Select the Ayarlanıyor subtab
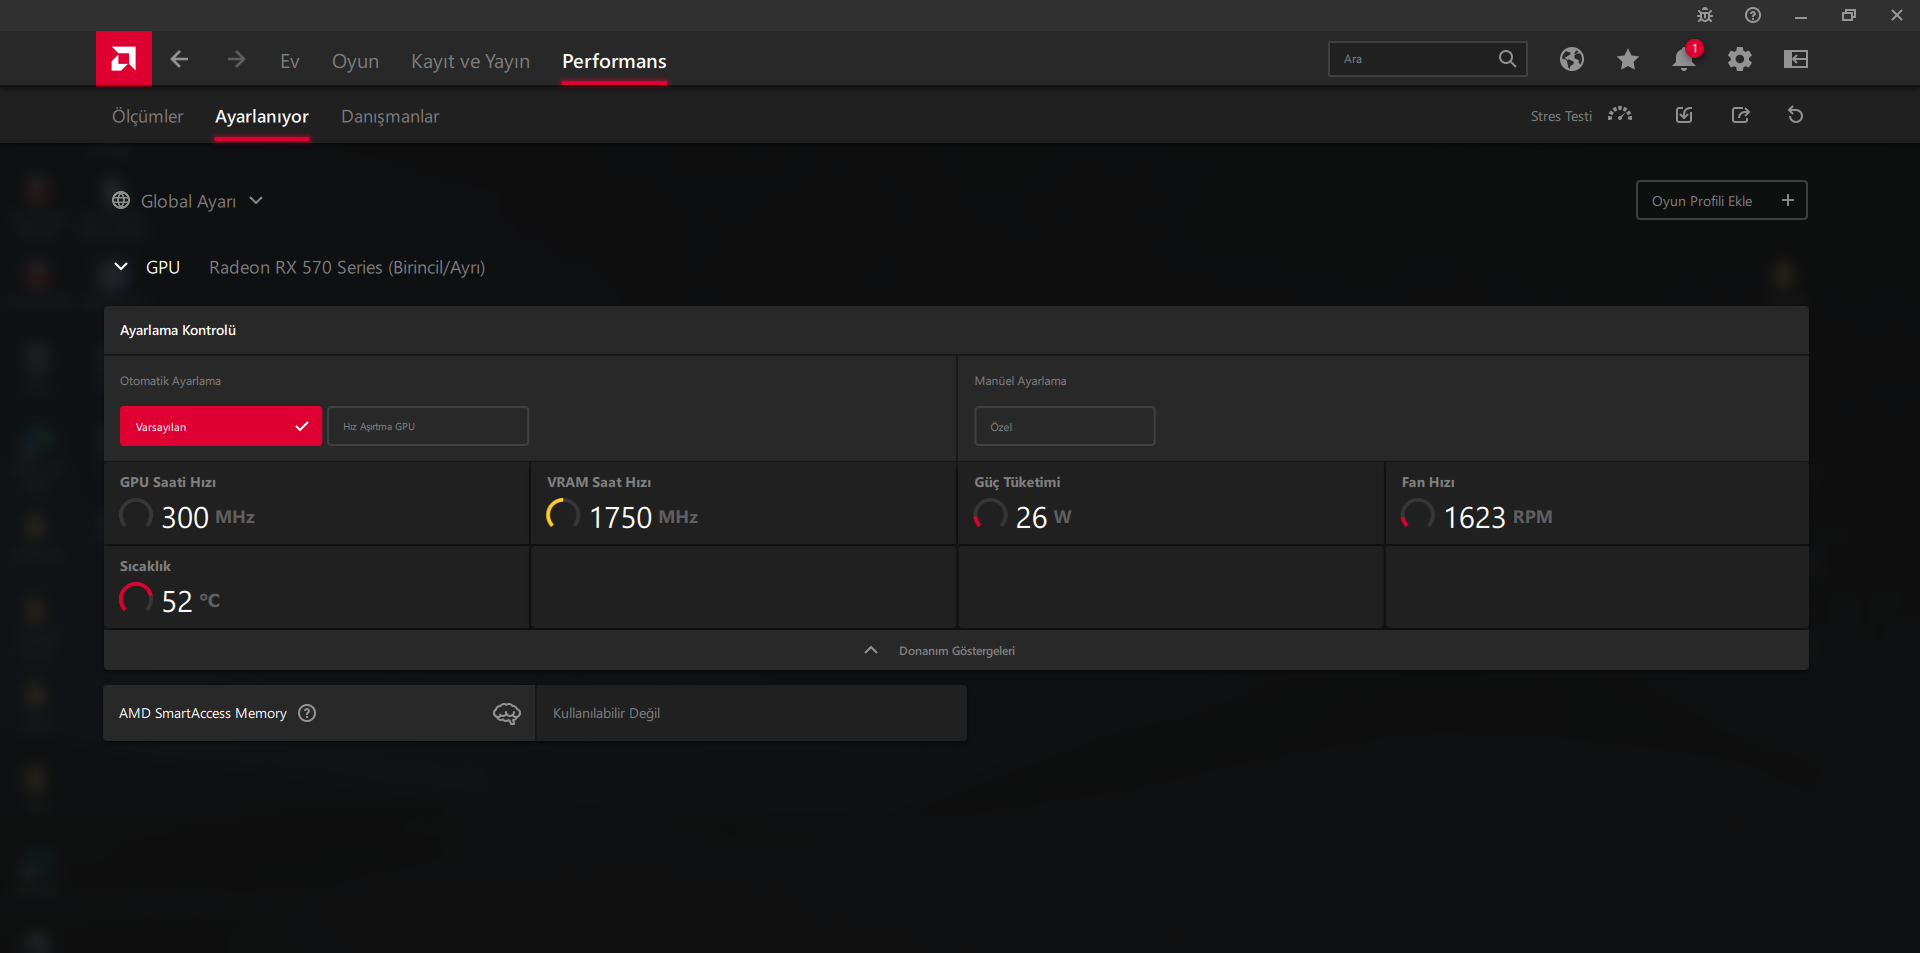1920x953 pixels. [262, 116]
